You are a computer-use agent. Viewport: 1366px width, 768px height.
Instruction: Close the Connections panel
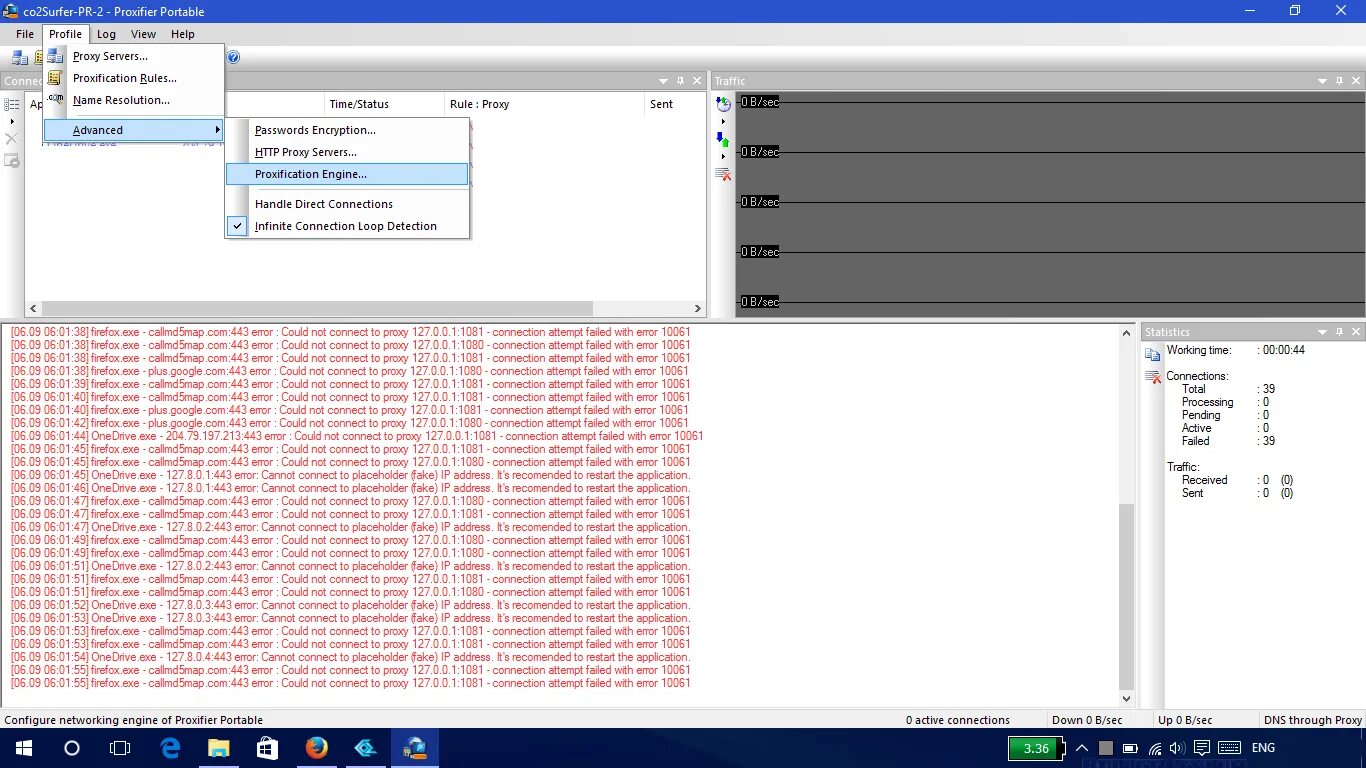click(698, 81)
